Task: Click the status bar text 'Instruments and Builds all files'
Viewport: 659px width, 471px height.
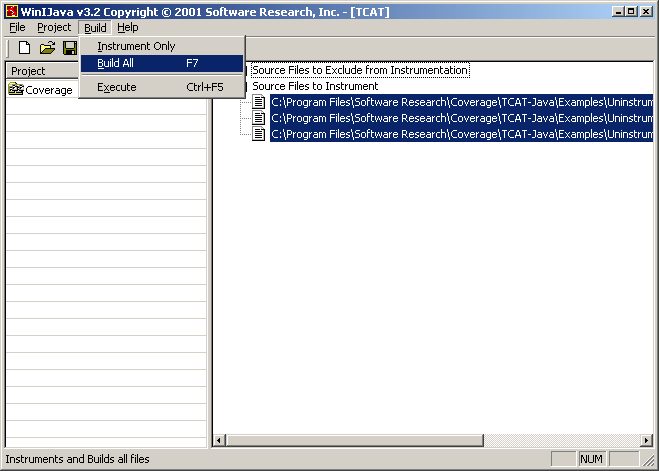Action: [77, 459]
